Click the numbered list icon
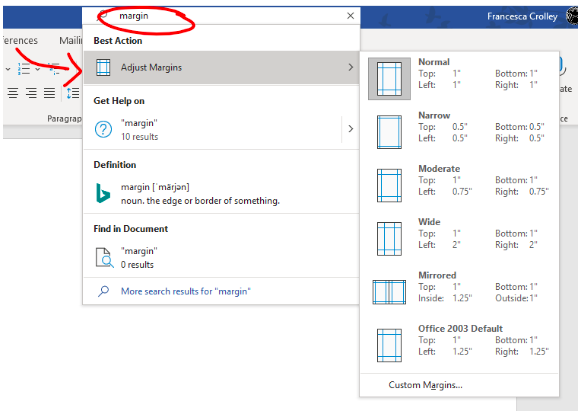The height and width of the screenshot is (418, 582). [x=24, y=69]
